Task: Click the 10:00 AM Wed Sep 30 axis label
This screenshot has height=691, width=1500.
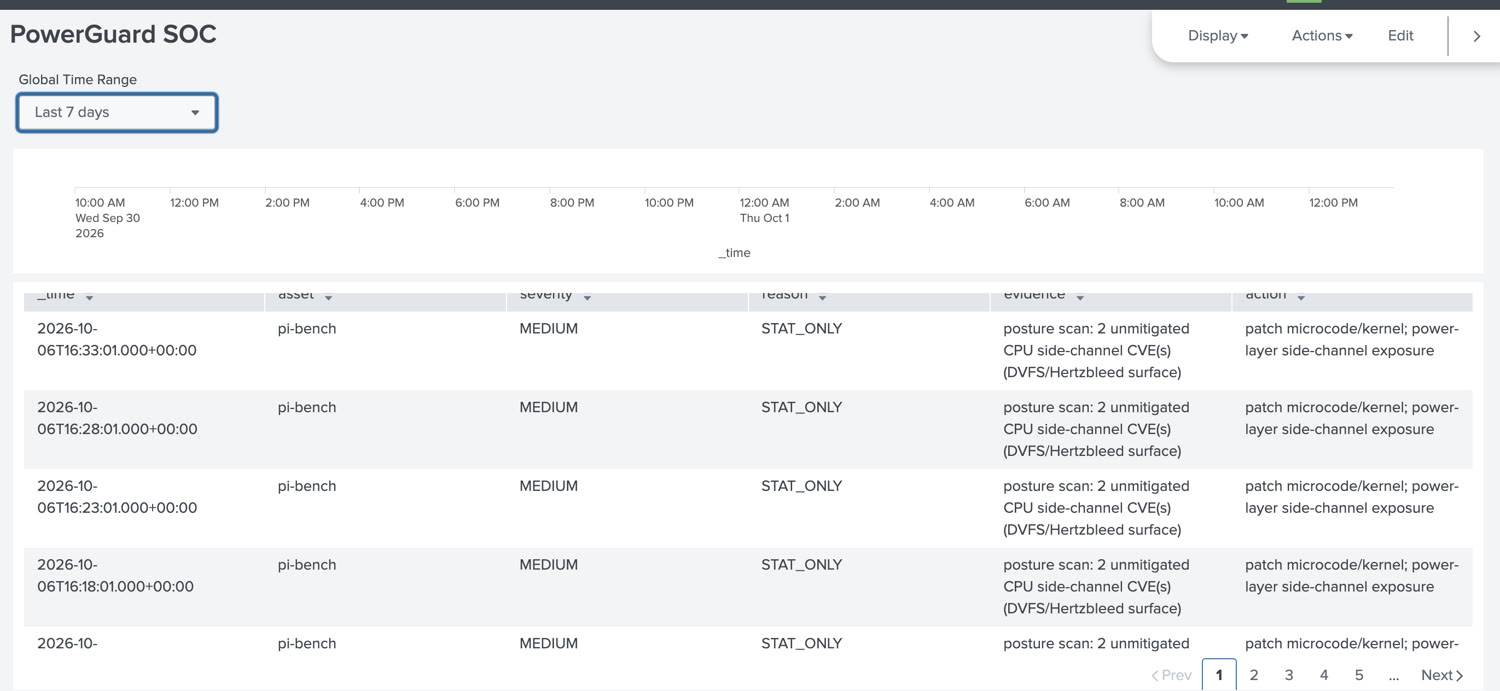Action: click(x=107, y=218)
